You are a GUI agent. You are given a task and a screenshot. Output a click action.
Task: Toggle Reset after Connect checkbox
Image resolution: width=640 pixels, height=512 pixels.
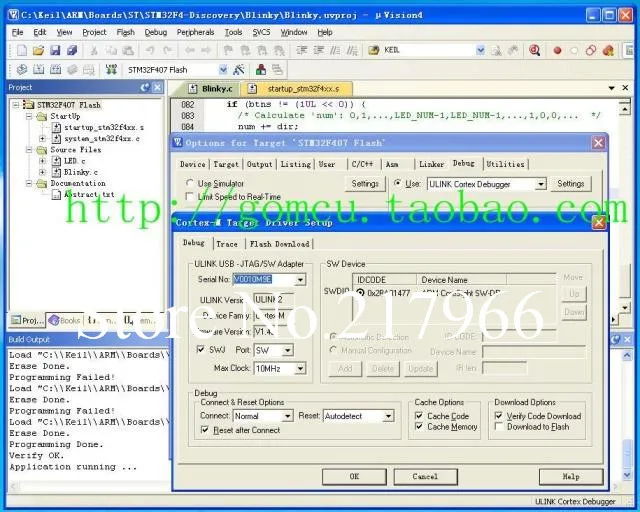204,430
